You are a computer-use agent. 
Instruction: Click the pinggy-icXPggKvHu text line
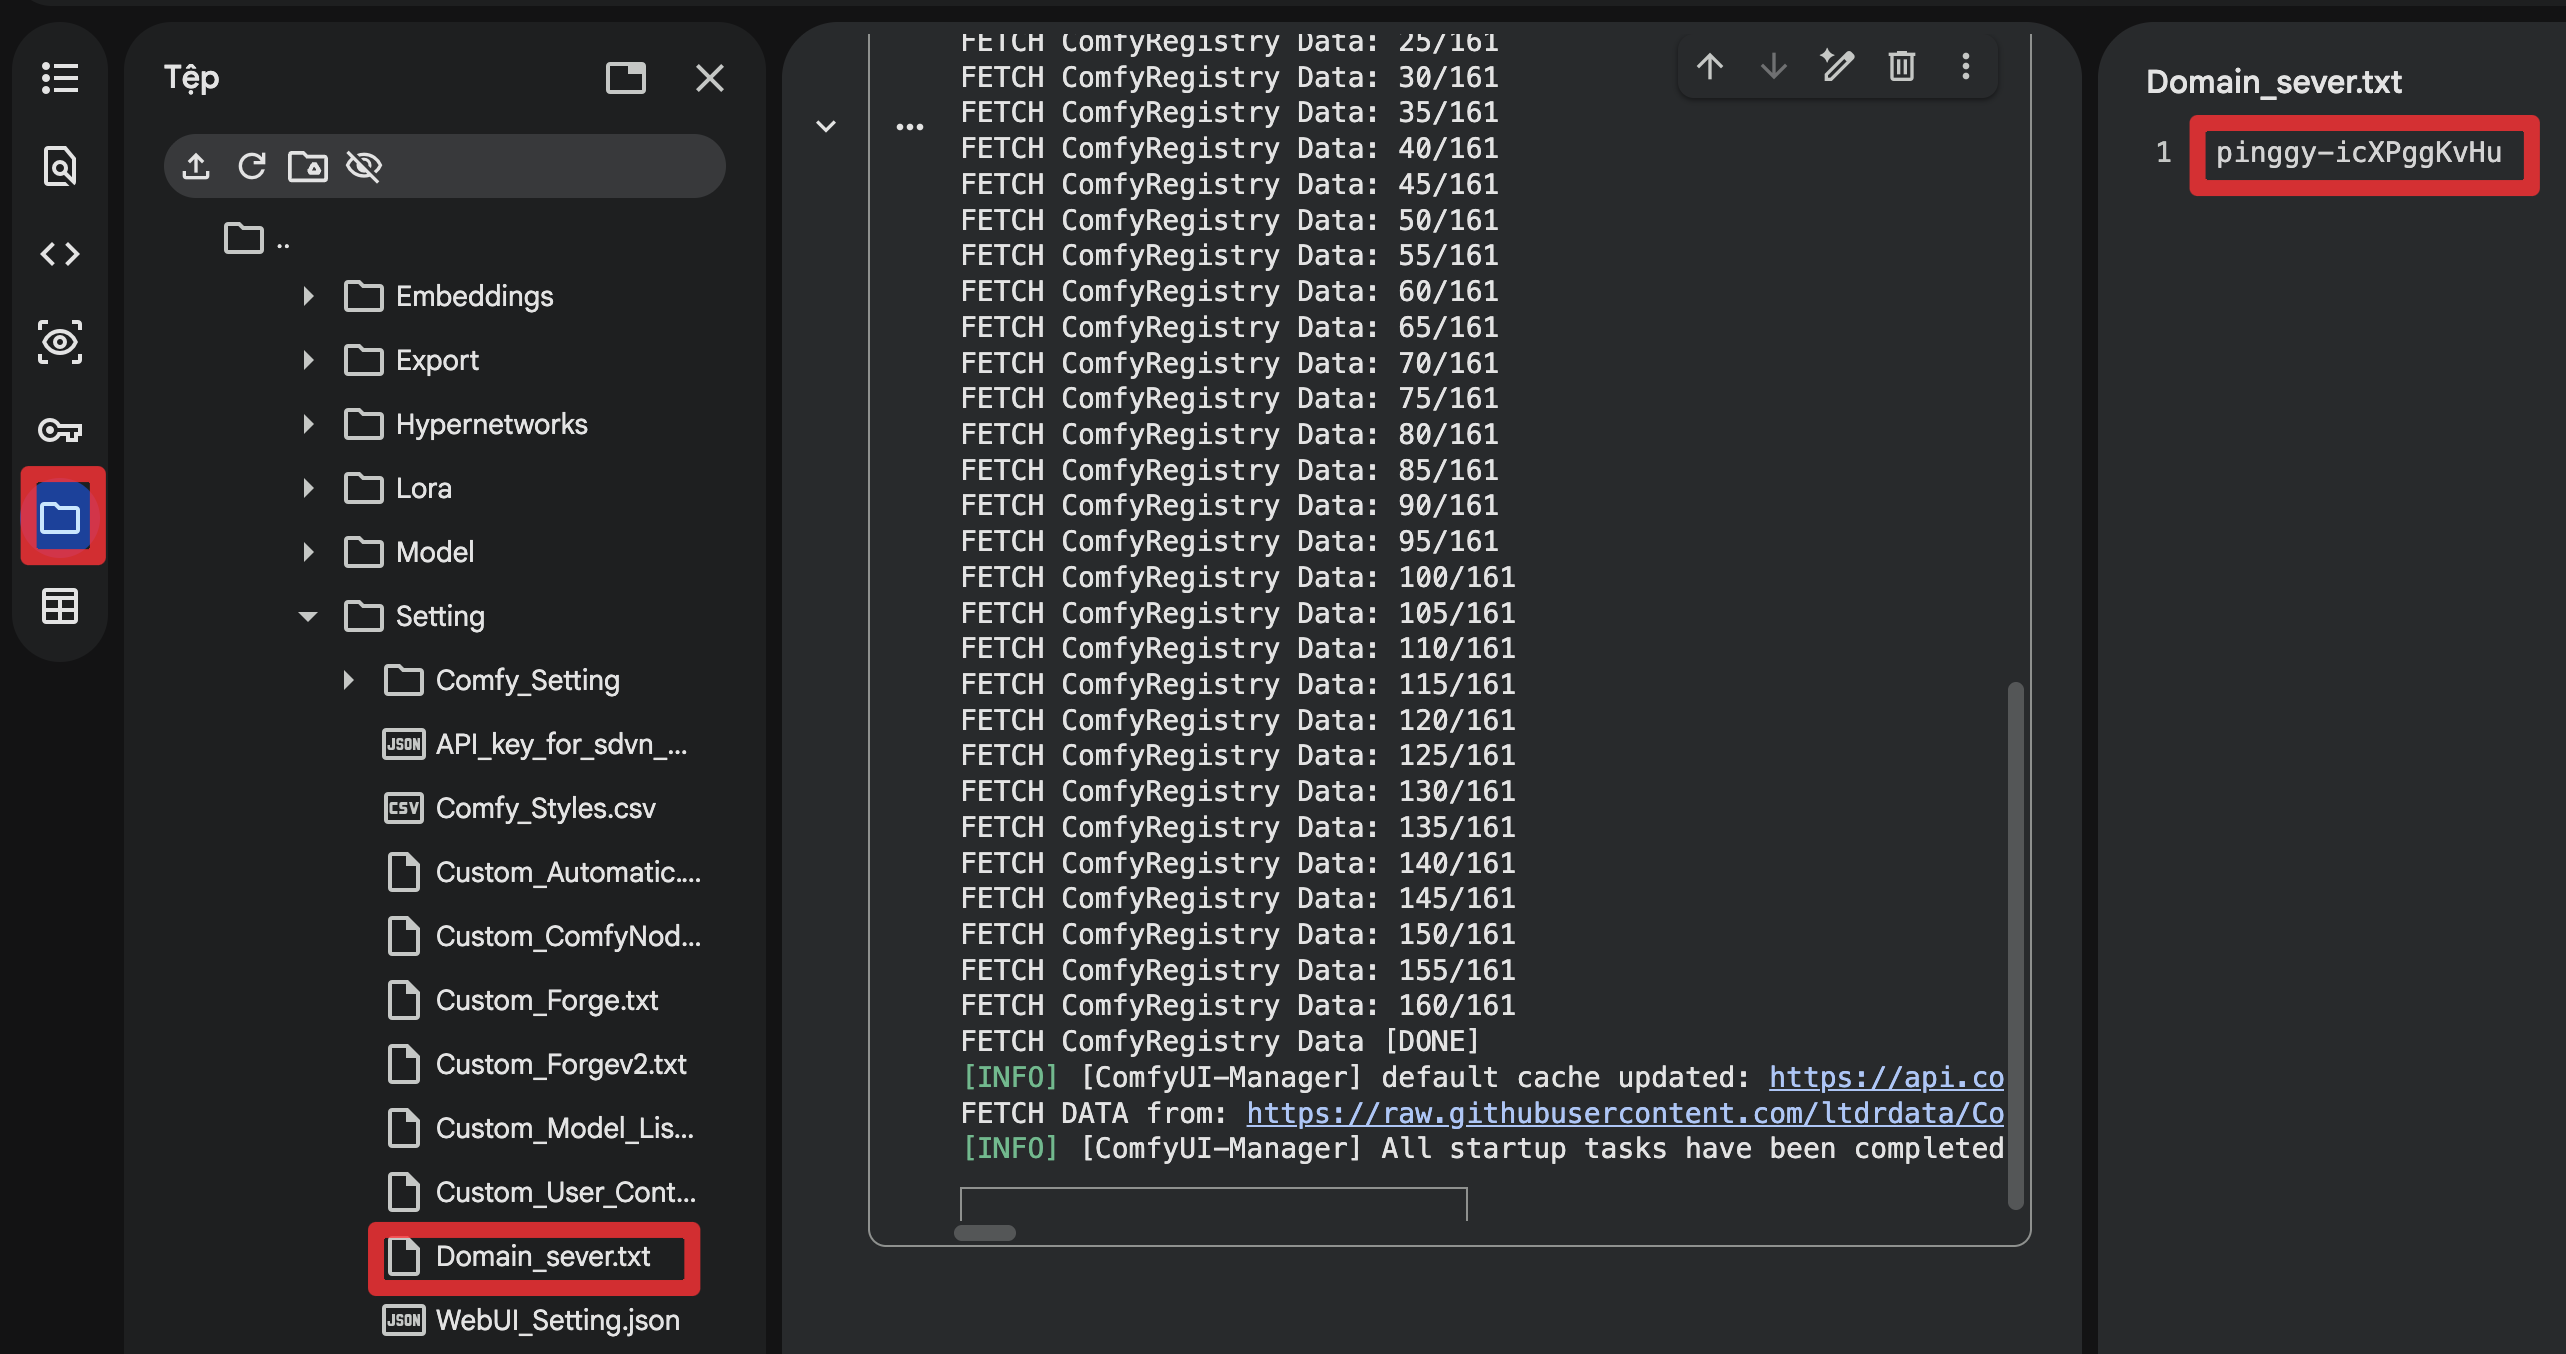(2358, 153)
